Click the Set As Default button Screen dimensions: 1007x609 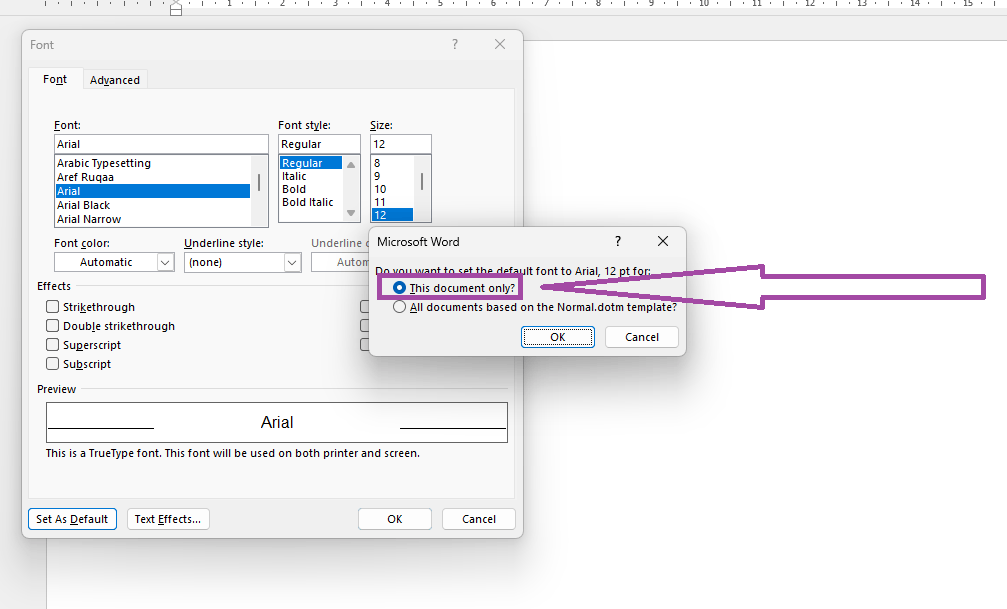[71, 519]
